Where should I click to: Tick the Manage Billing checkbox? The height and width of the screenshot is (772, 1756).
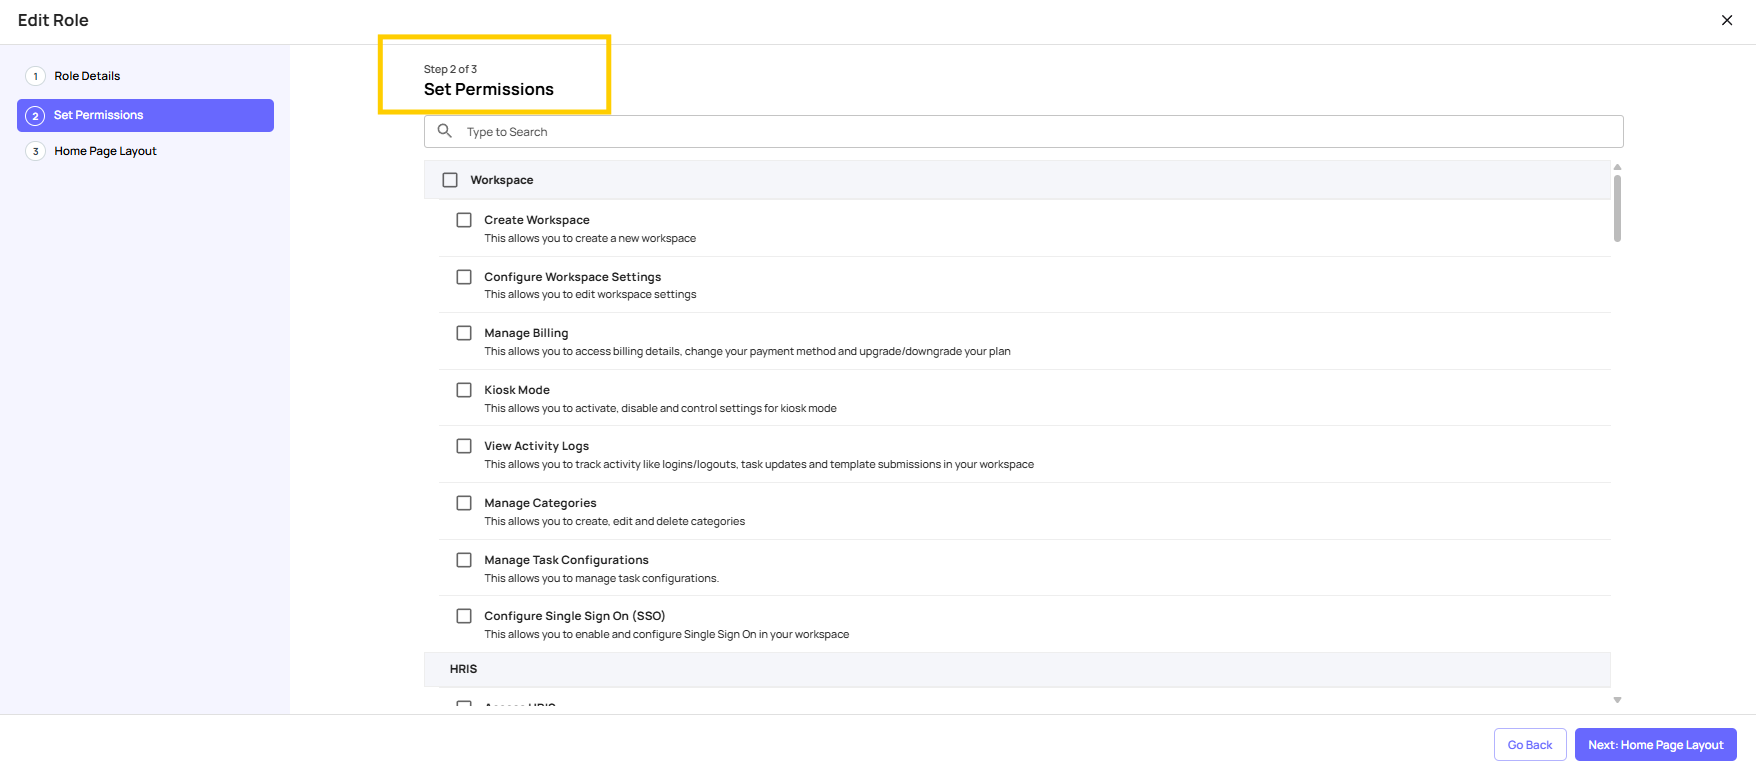click(x=464, y=333)
